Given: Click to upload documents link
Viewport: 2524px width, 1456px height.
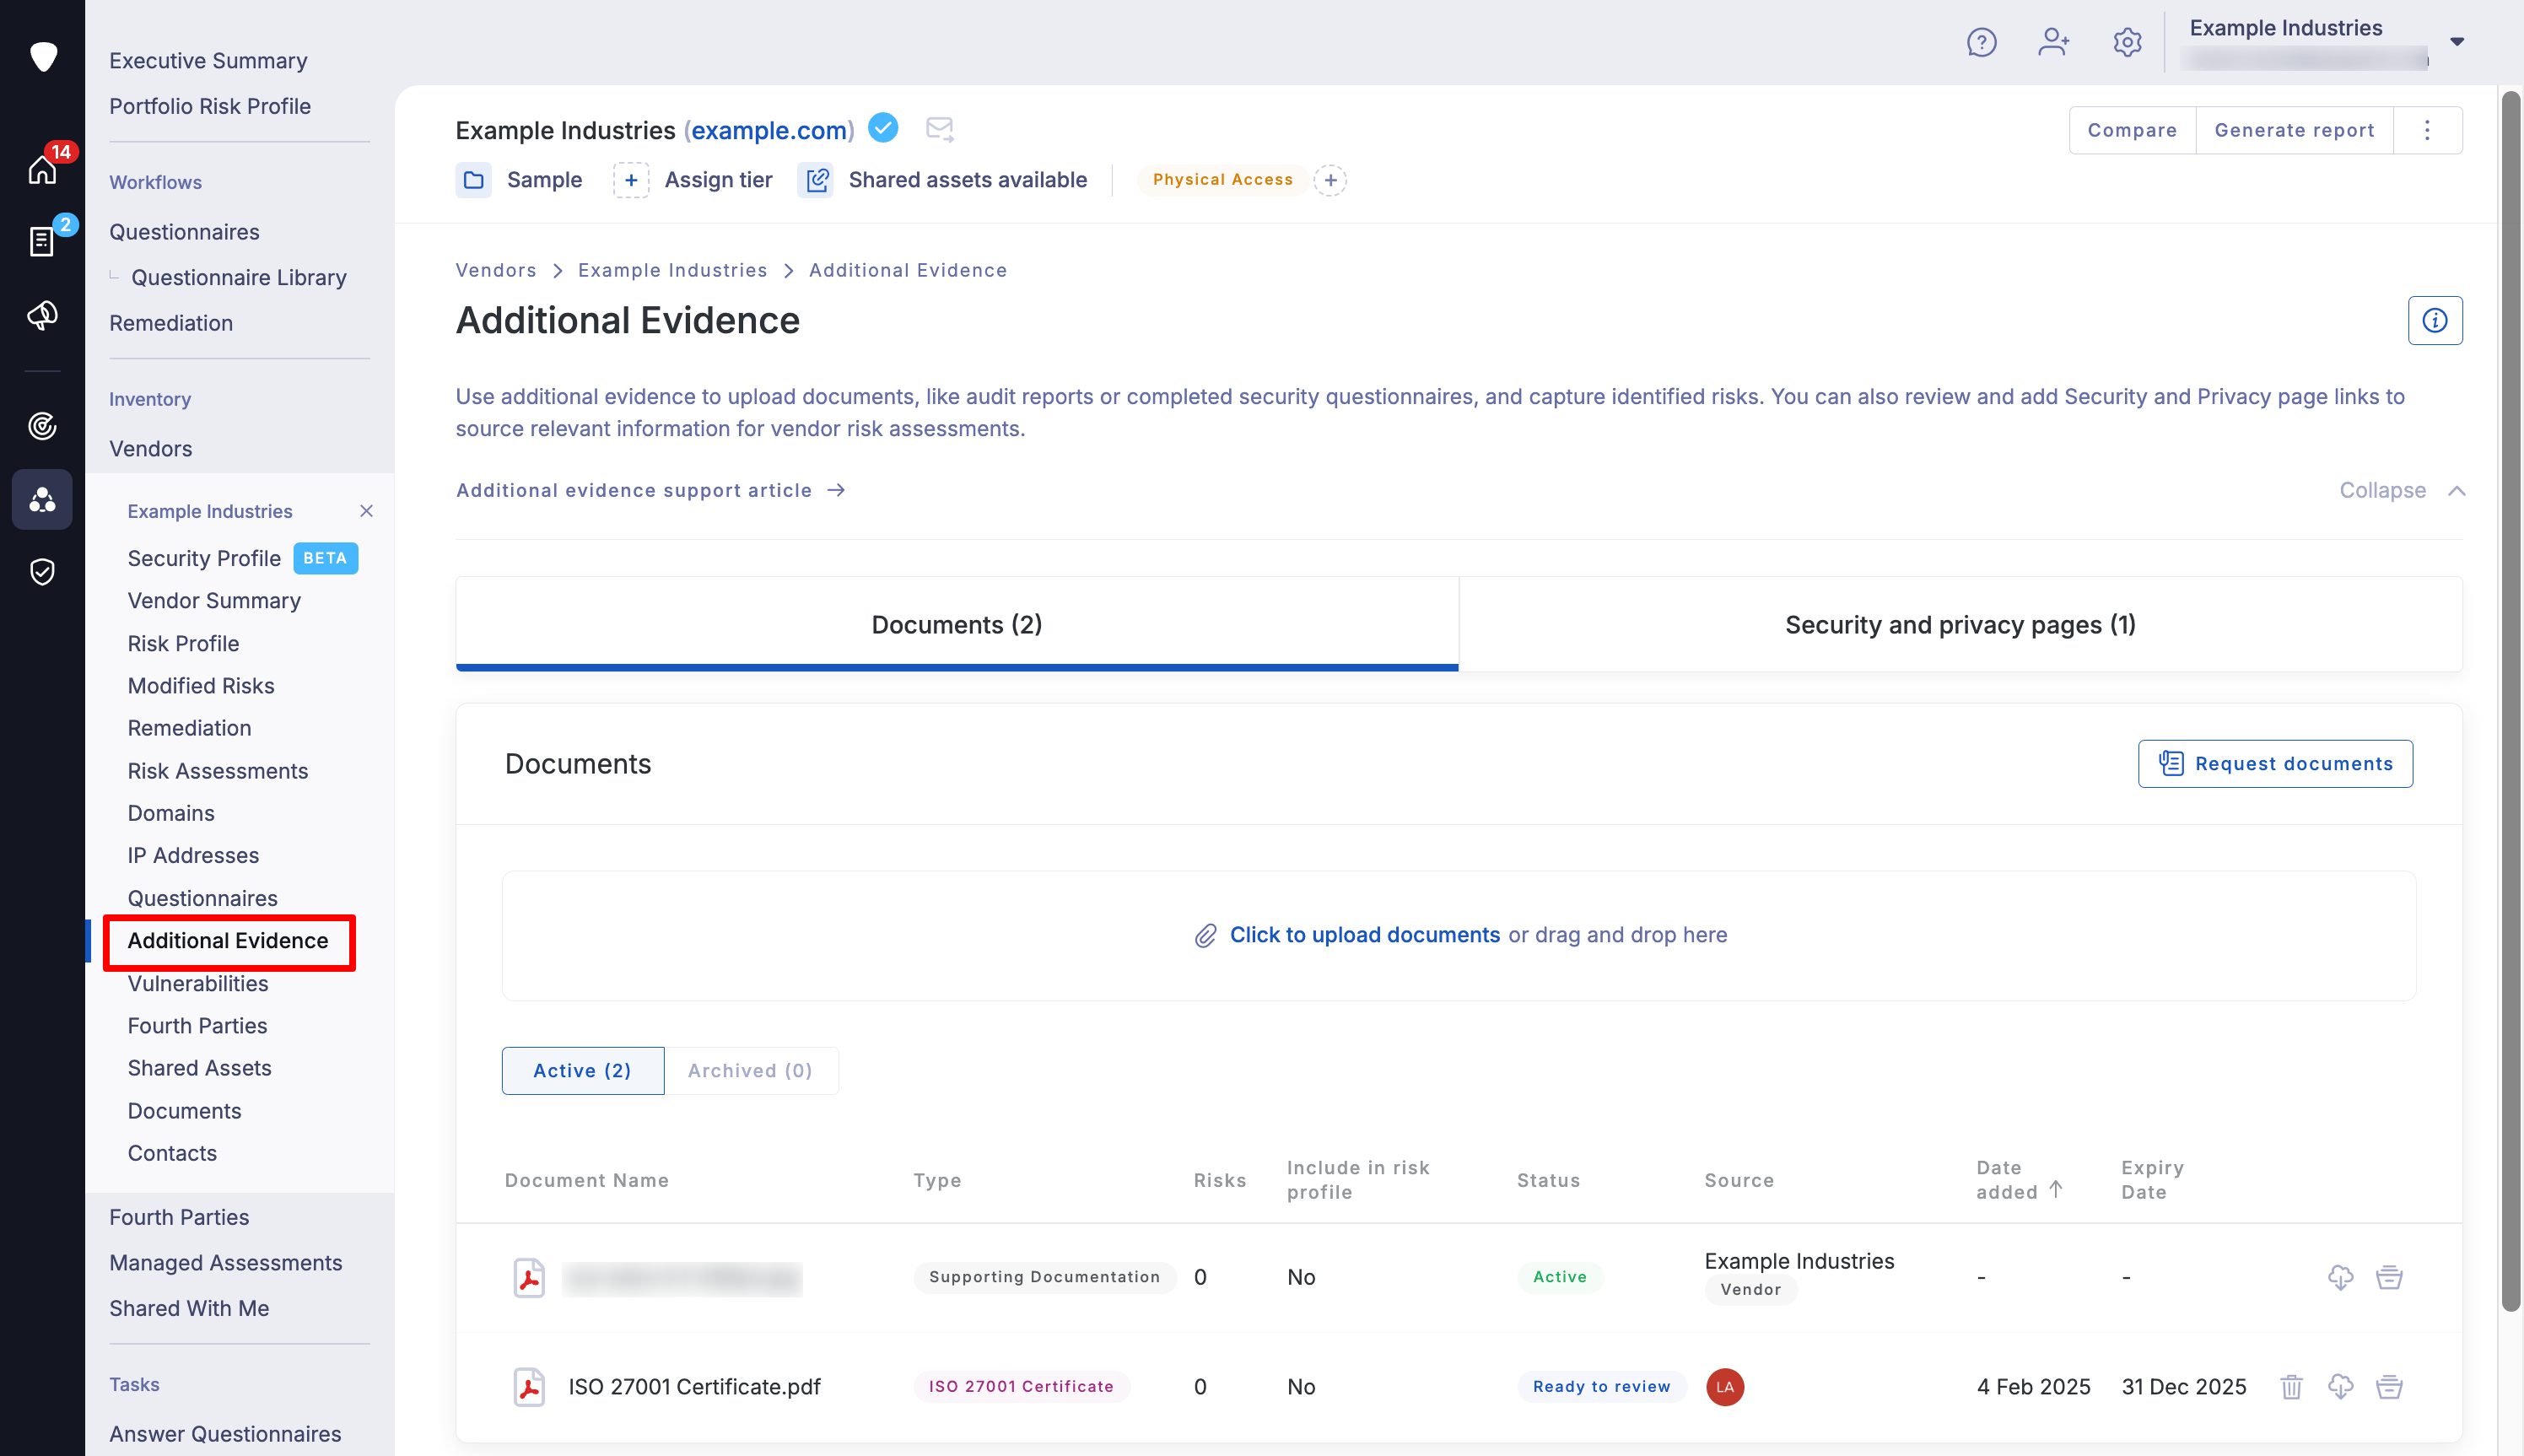Looking at the screenshot, I should coord(1364,934).
